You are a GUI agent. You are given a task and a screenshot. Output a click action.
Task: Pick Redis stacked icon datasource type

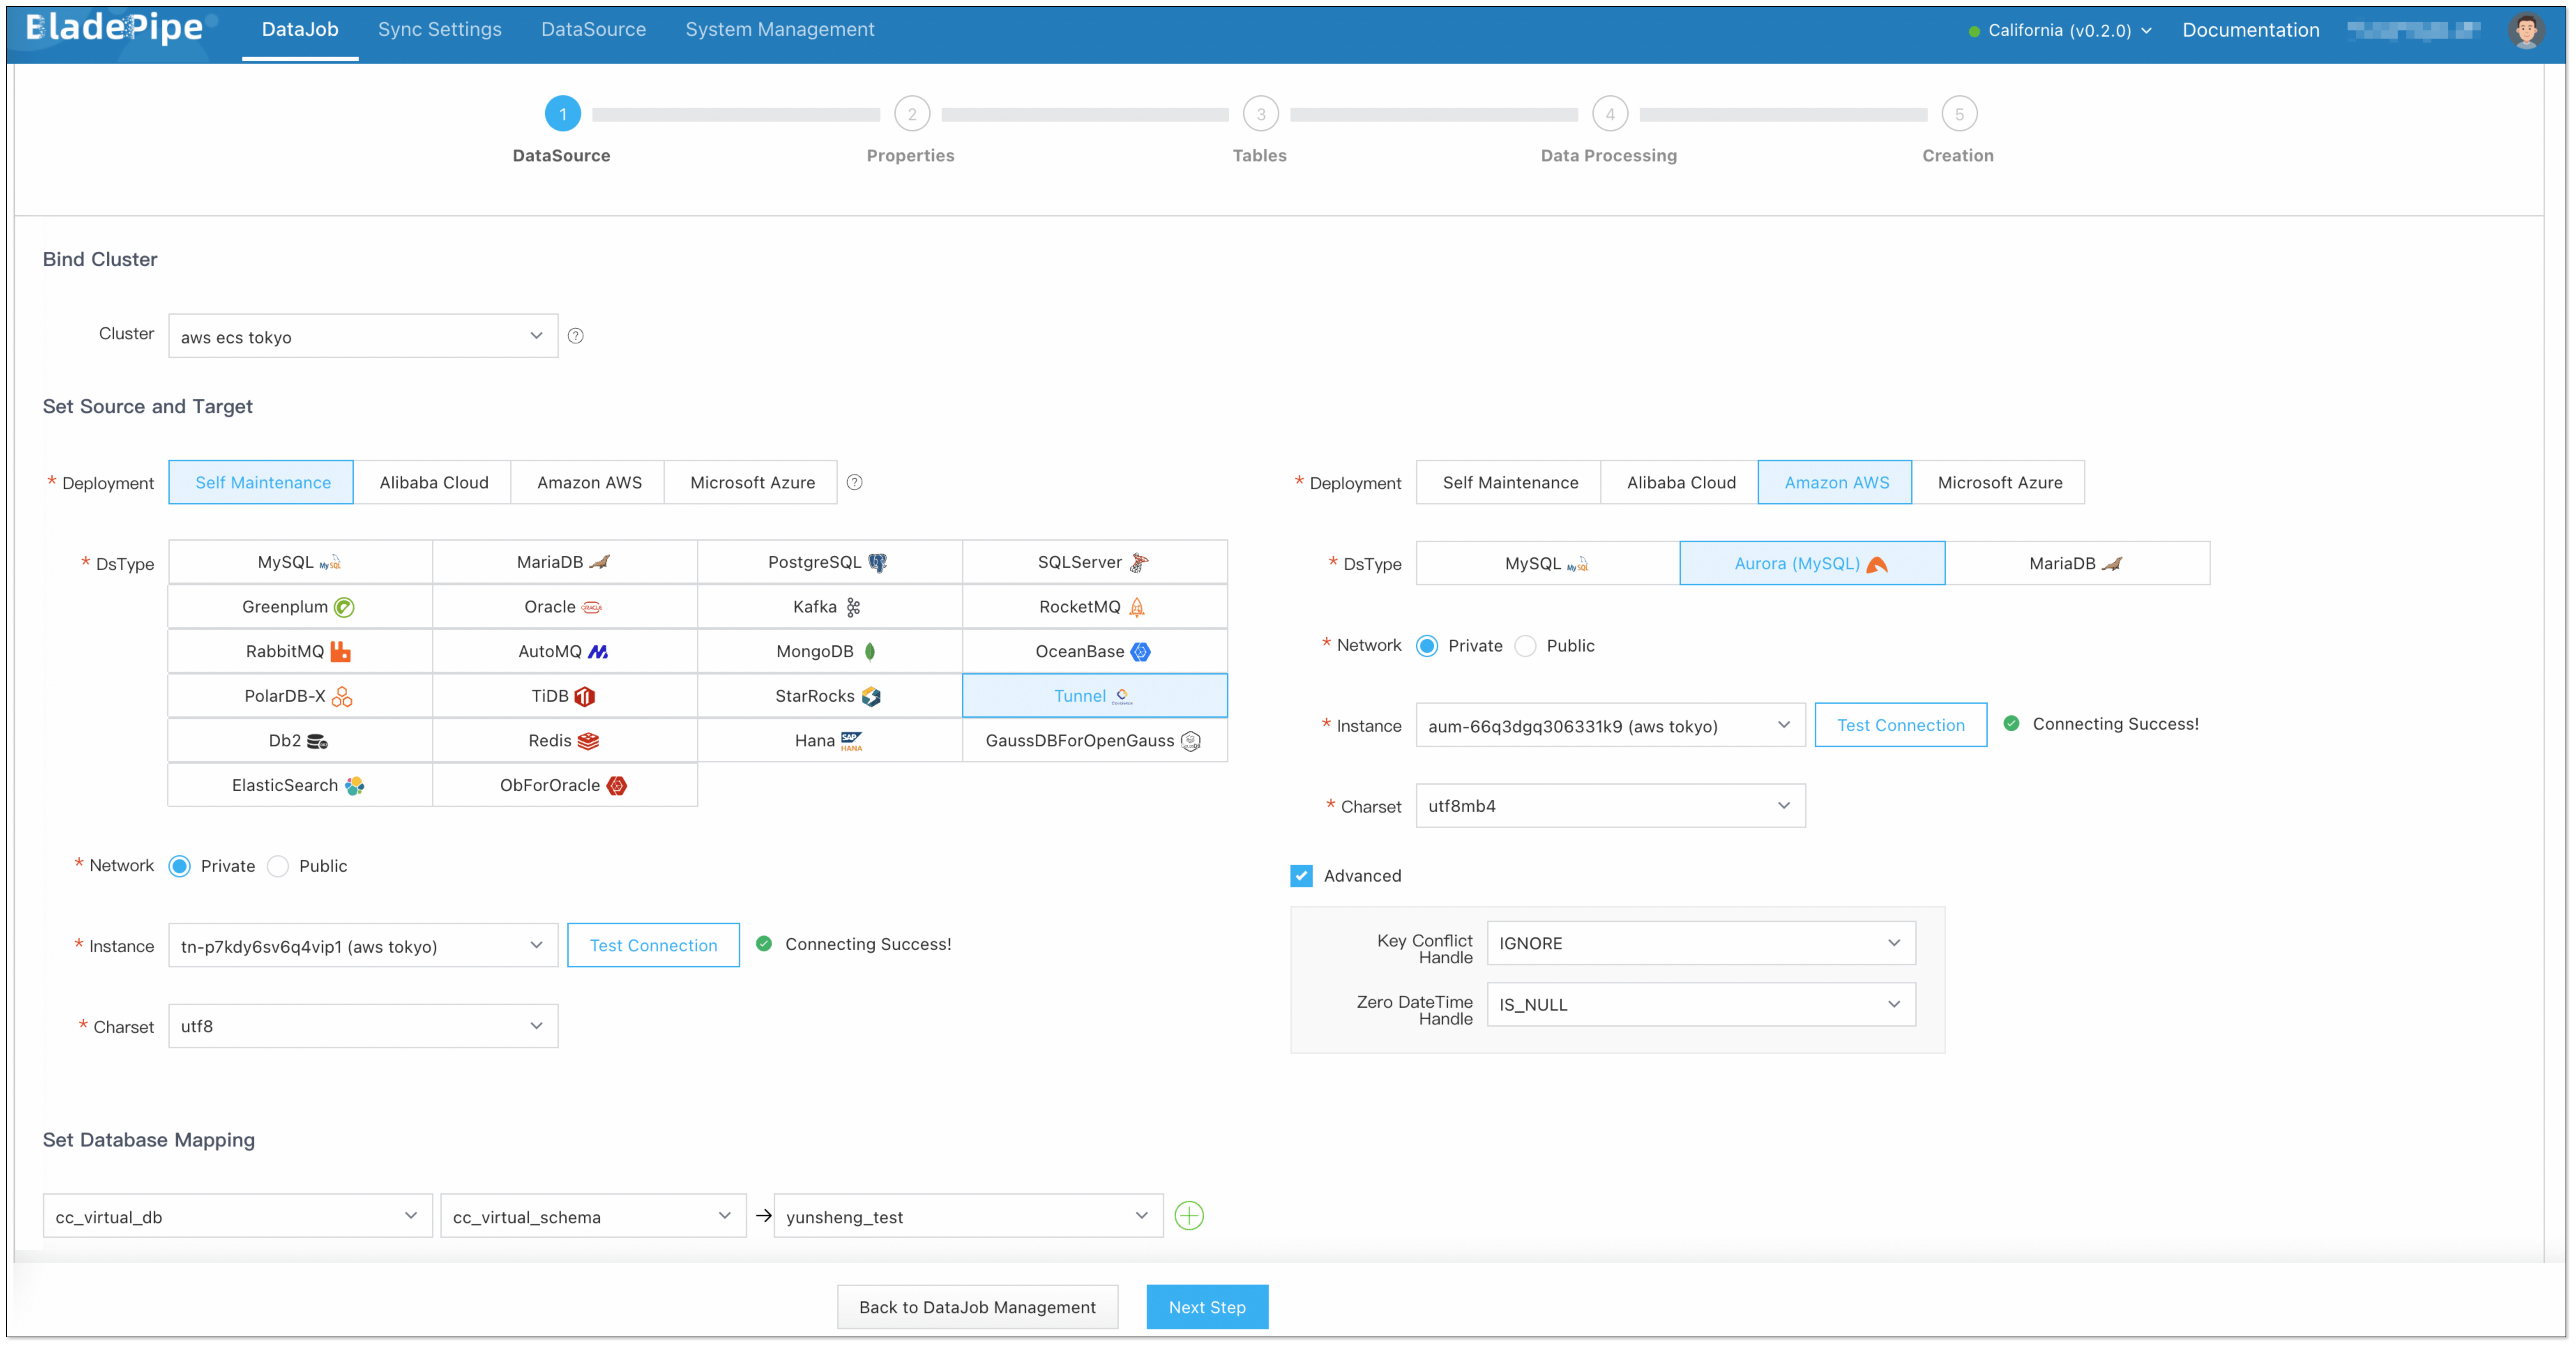[588, 741]
